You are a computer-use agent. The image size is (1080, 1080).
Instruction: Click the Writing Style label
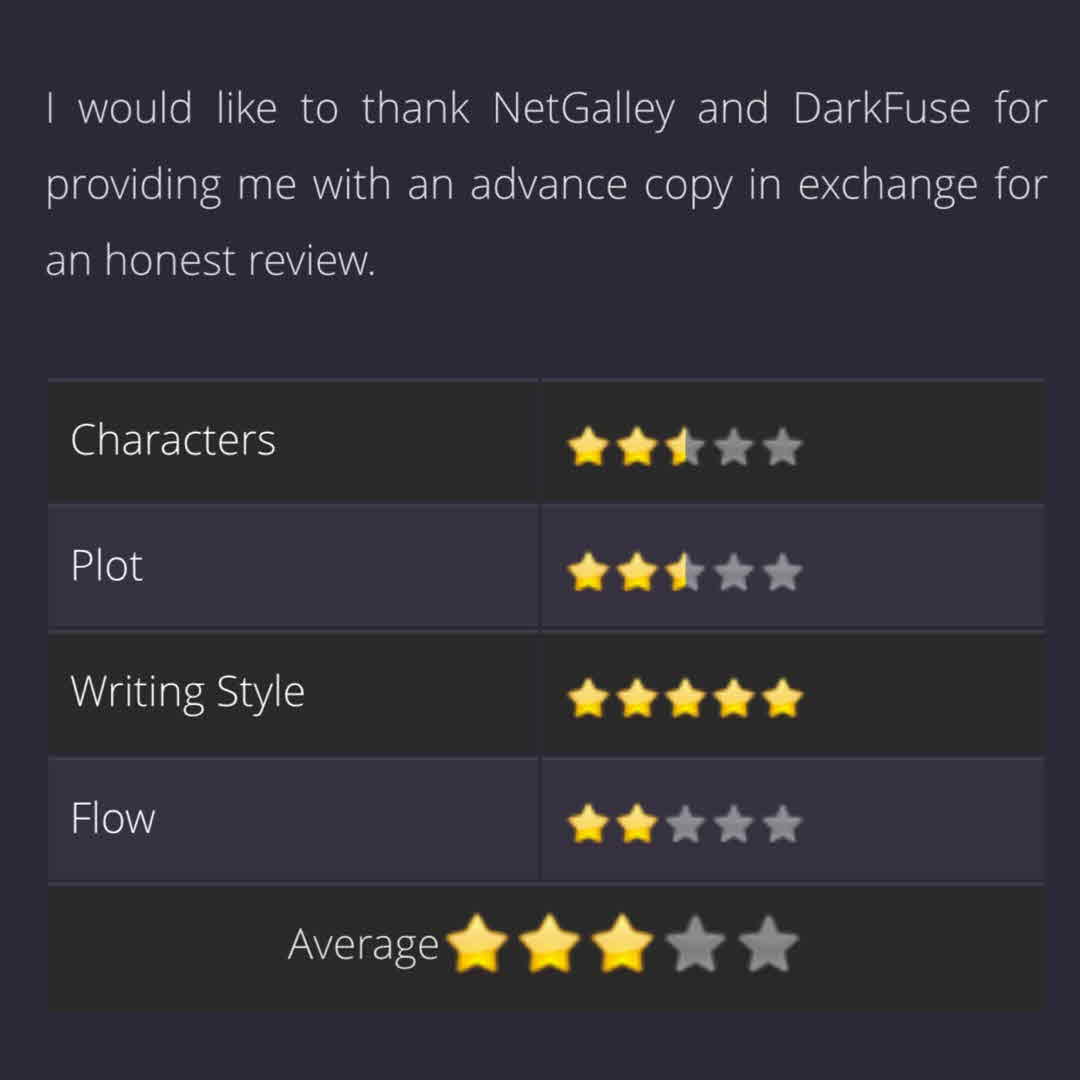(187, 692)
